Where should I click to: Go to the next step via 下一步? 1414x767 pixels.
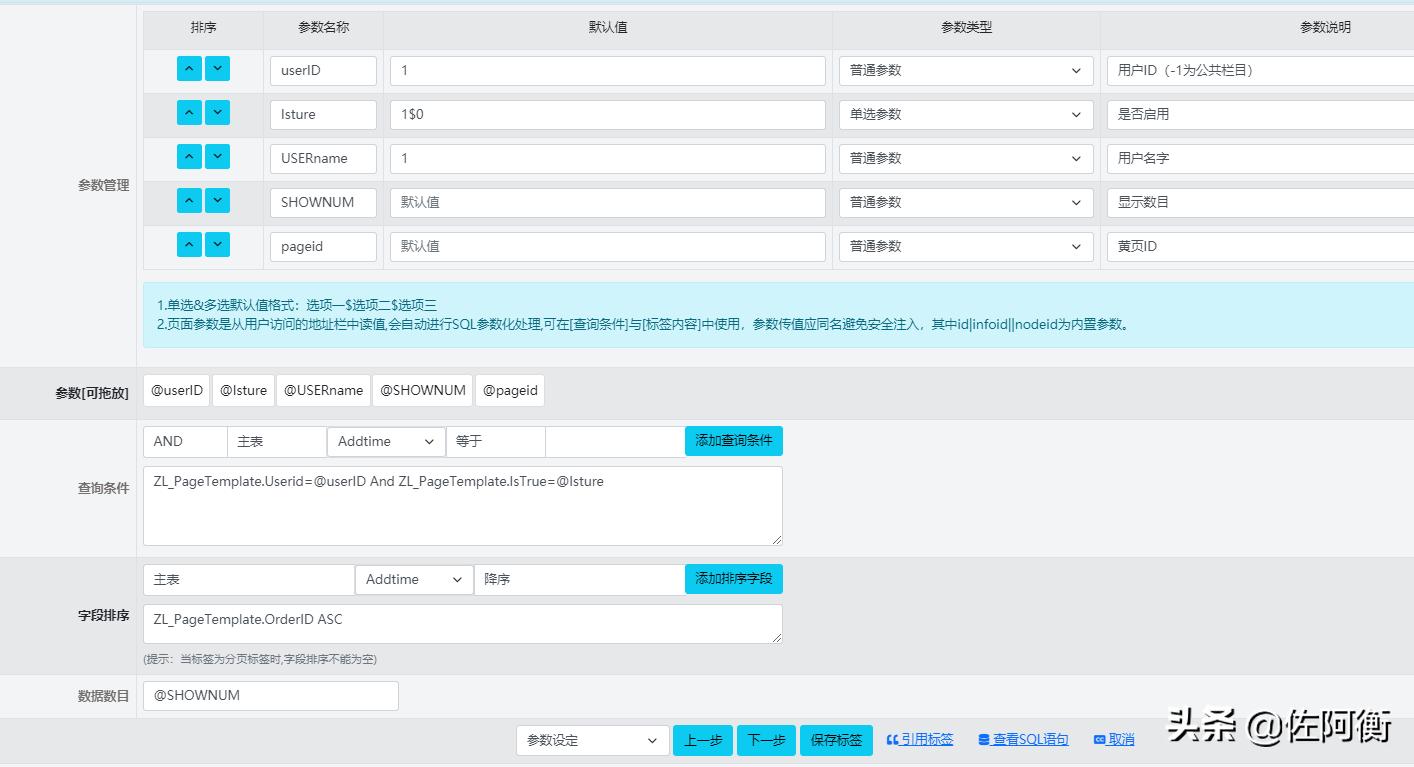(x=766, y=740)
